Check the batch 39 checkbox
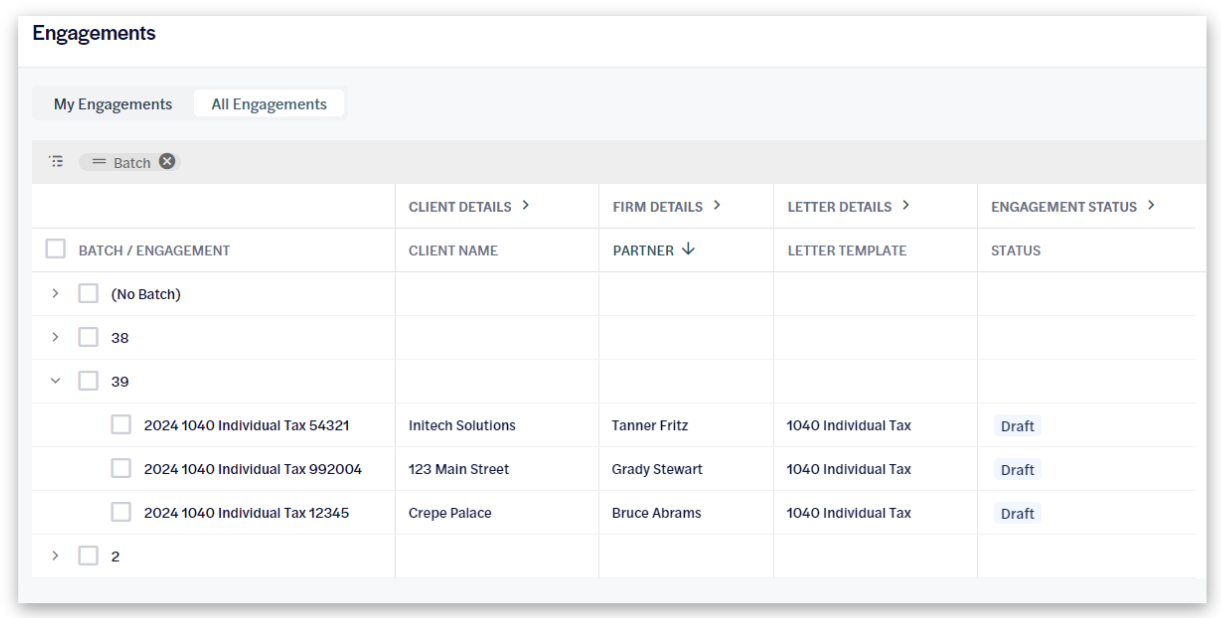This screenshot has height=618, width=1221. (88, 381)
